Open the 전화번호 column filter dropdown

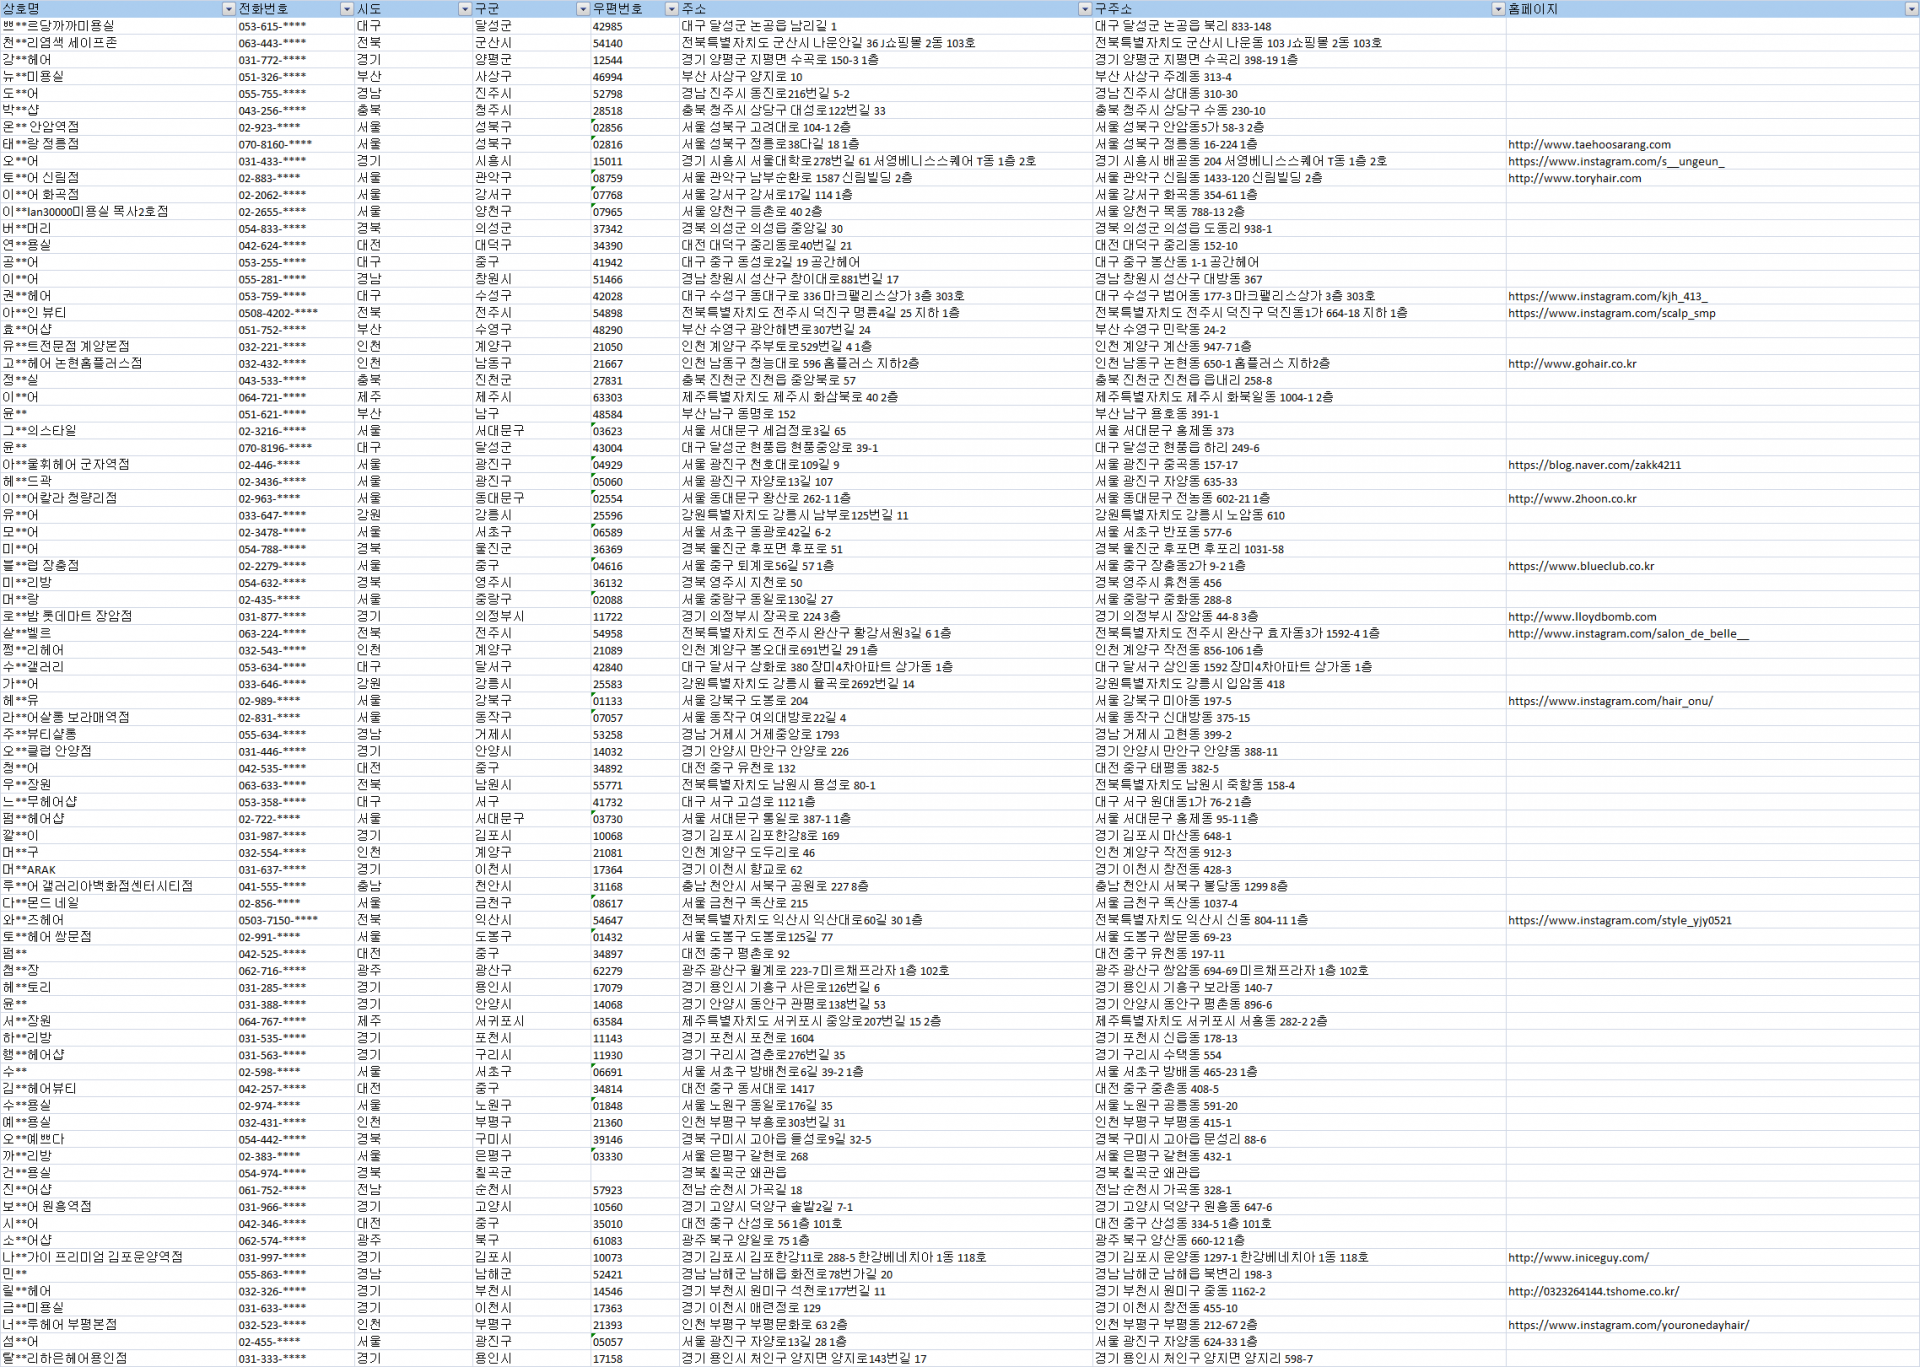coord(347,9)
